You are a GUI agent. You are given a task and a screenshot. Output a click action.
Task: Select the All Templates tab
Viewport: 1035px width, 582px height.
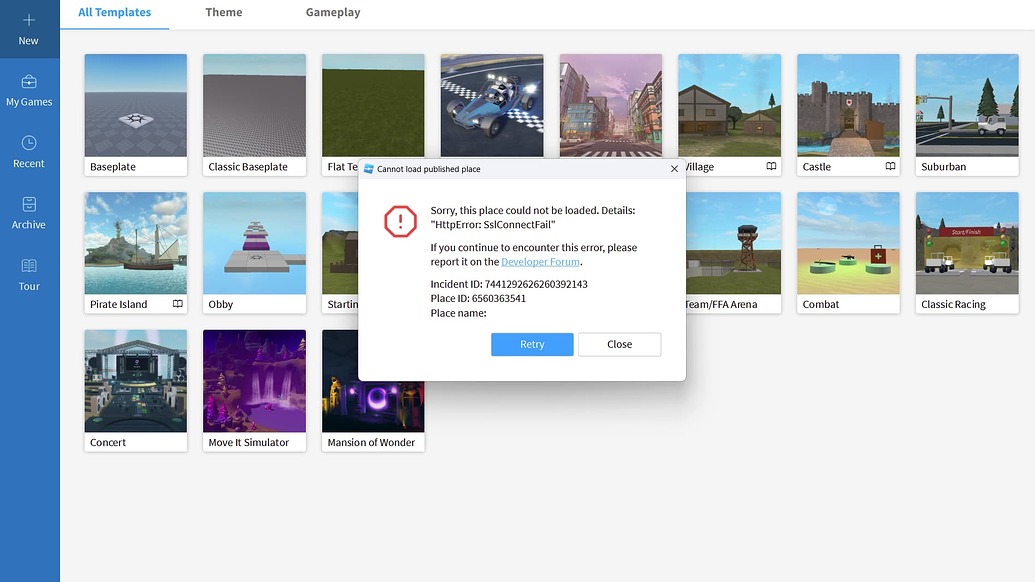pyautogui.click(x=113, y=12)
